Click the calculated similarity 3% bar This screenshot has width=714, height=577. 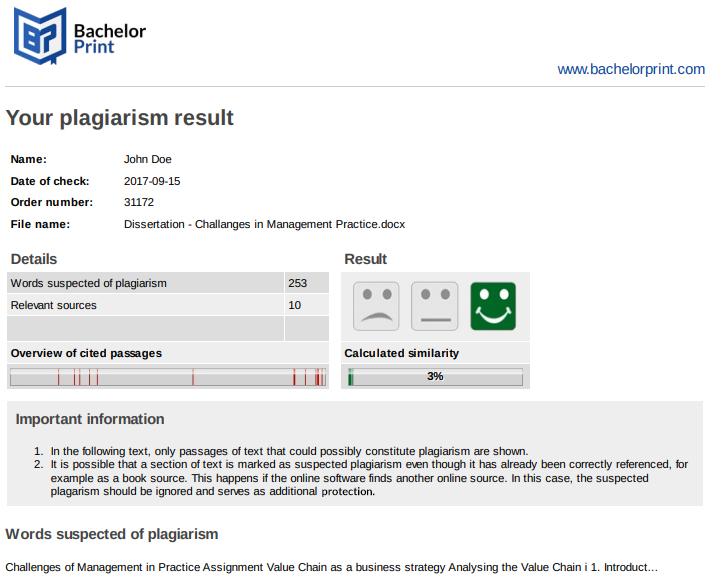(435, 377)
